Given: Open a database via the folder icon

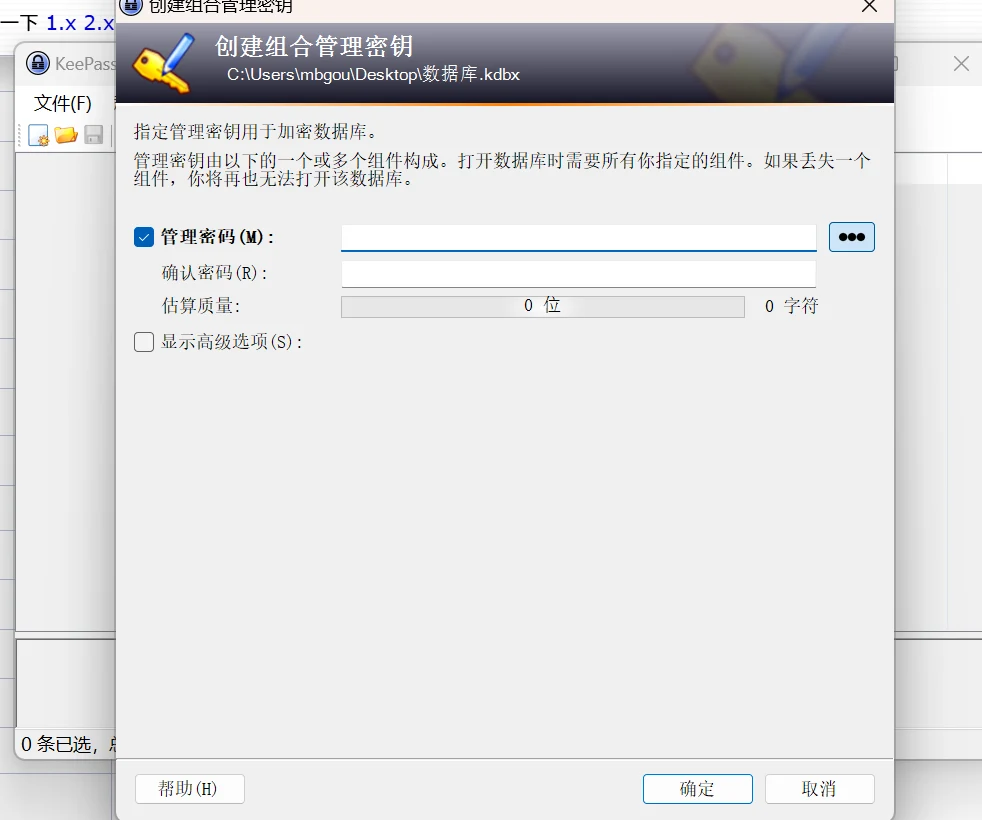Looking at the screenshot, I should tap(66, 135).
